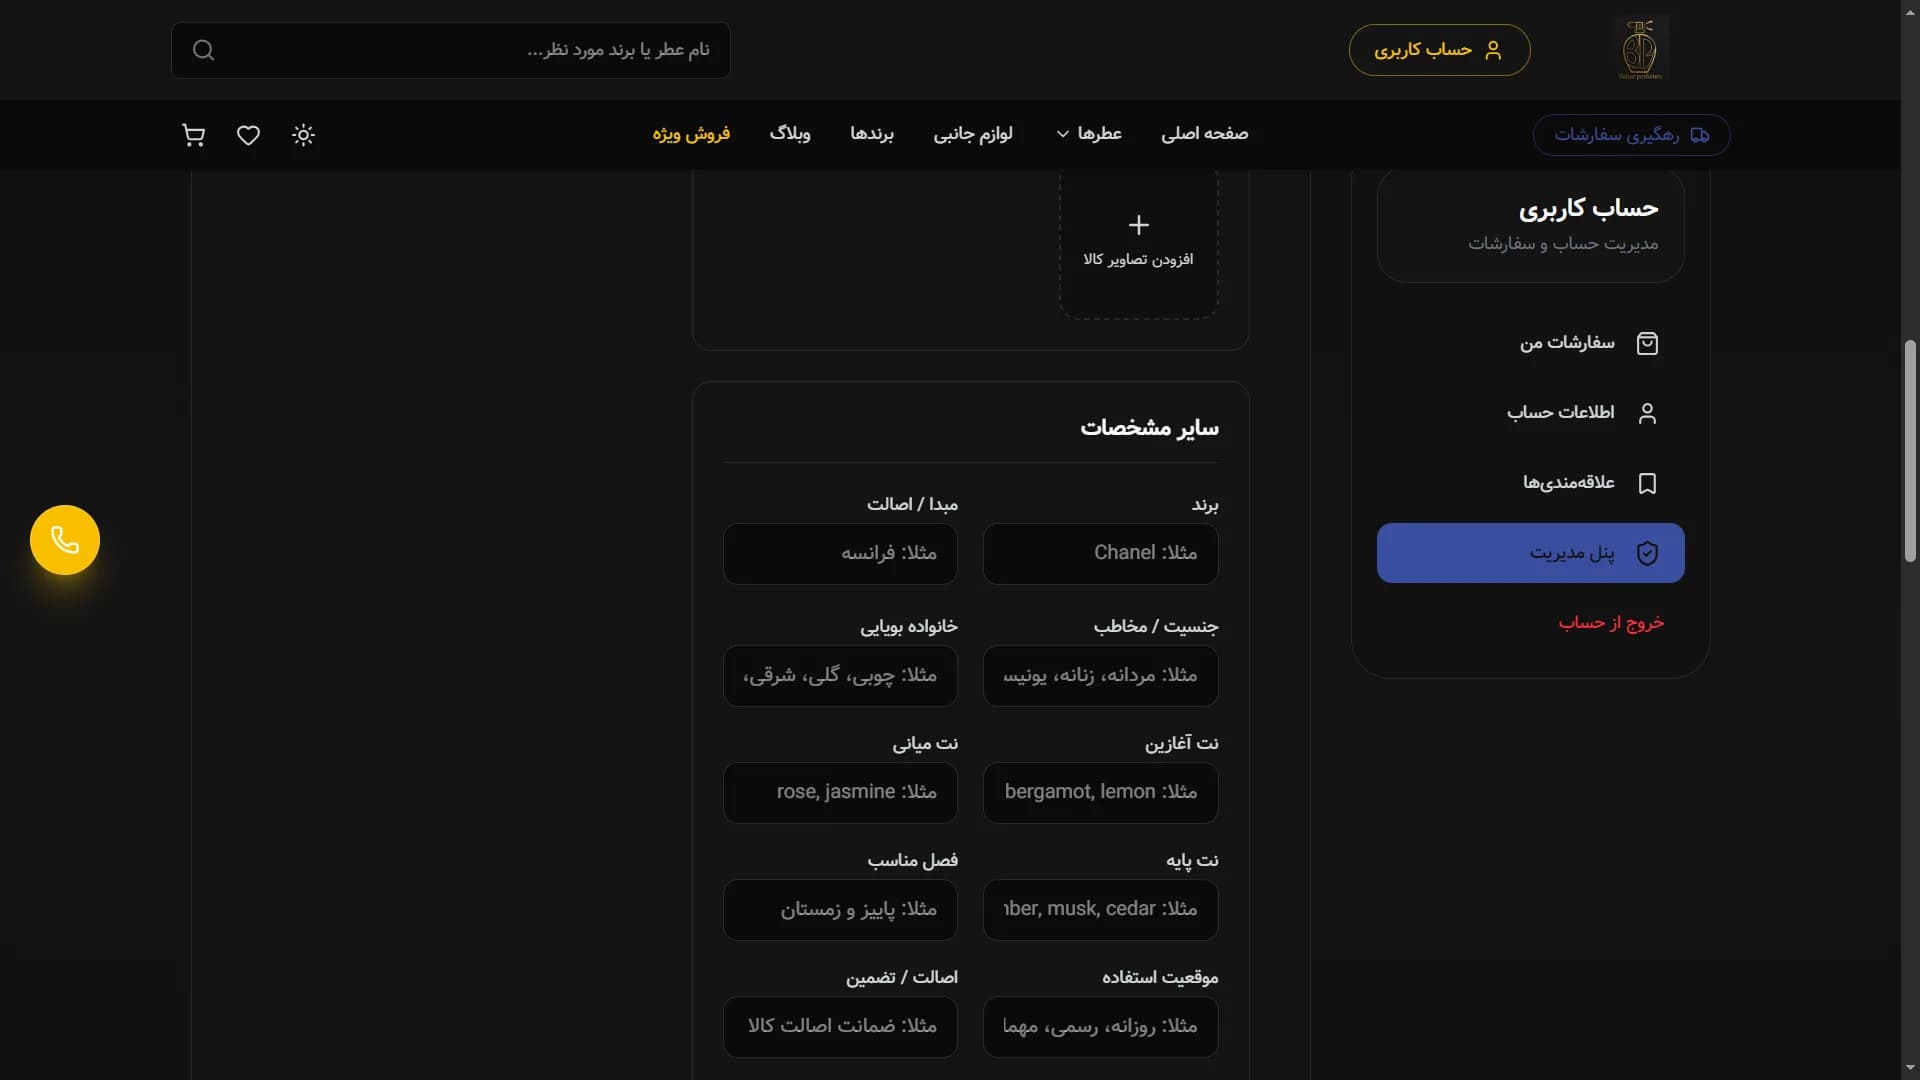Click the page vertical scrollbar thumb

pyautogui.click(x=1910, y=450)
